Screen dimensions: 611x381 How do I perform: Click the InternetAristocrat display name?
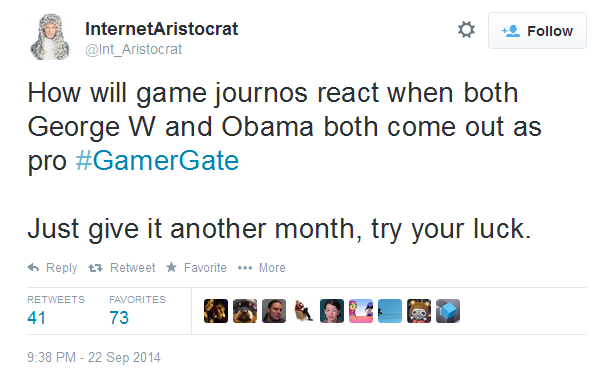tap(161, 29)
